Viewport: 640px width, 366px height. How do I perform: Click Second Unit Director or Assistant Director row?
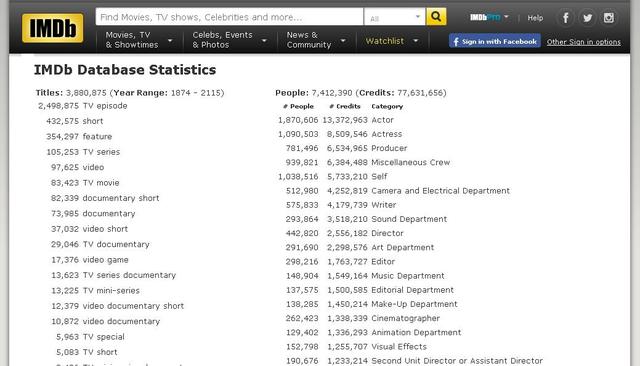coord(414,361)
